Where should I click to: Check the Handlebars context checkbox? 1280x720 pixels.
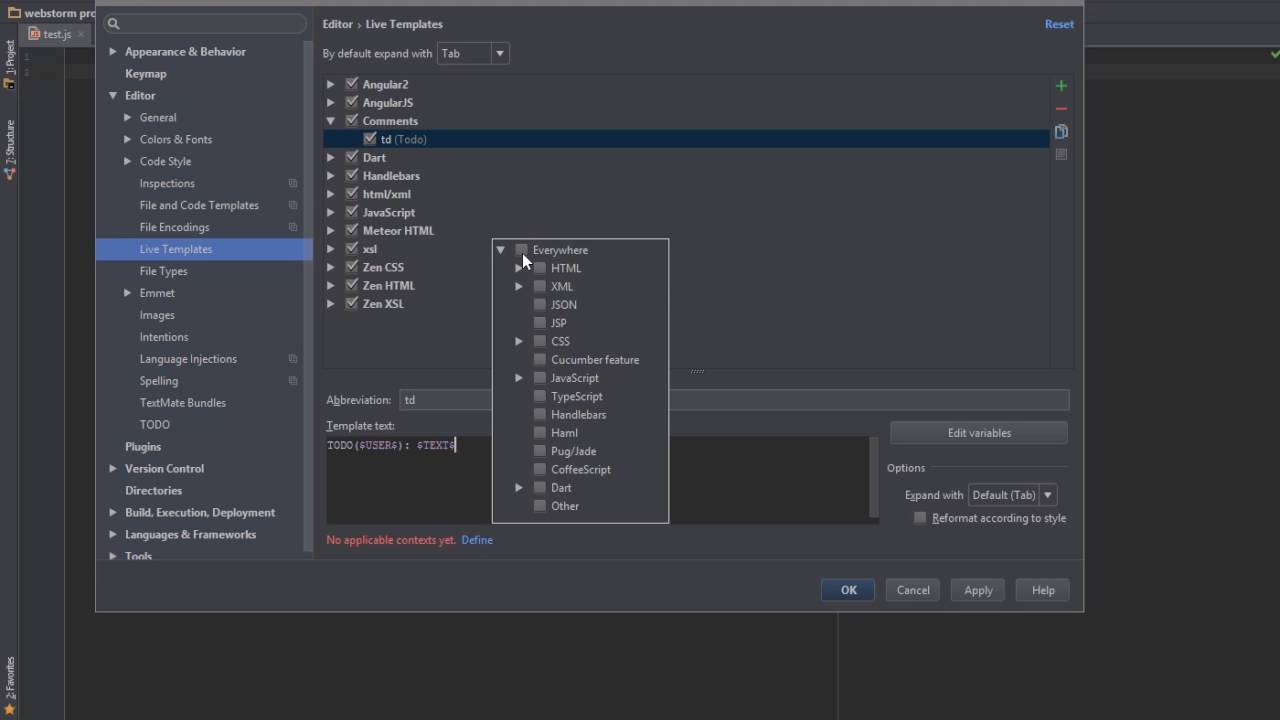[540, 414]
